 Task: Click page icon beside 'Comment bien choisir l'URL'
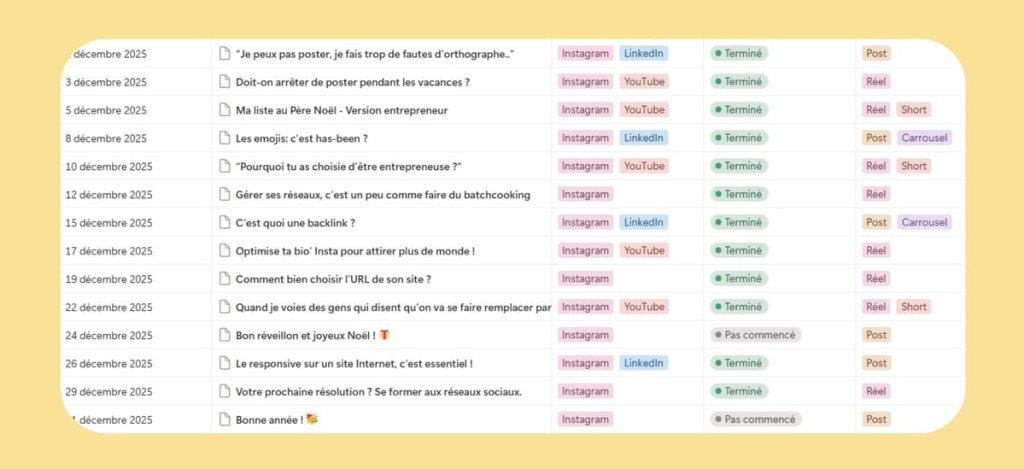point(224,279)
